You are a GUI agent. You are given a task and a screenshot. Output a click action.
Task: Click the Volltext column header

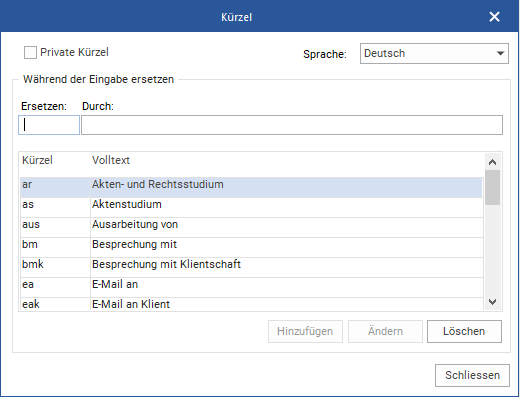click(111, 160)
